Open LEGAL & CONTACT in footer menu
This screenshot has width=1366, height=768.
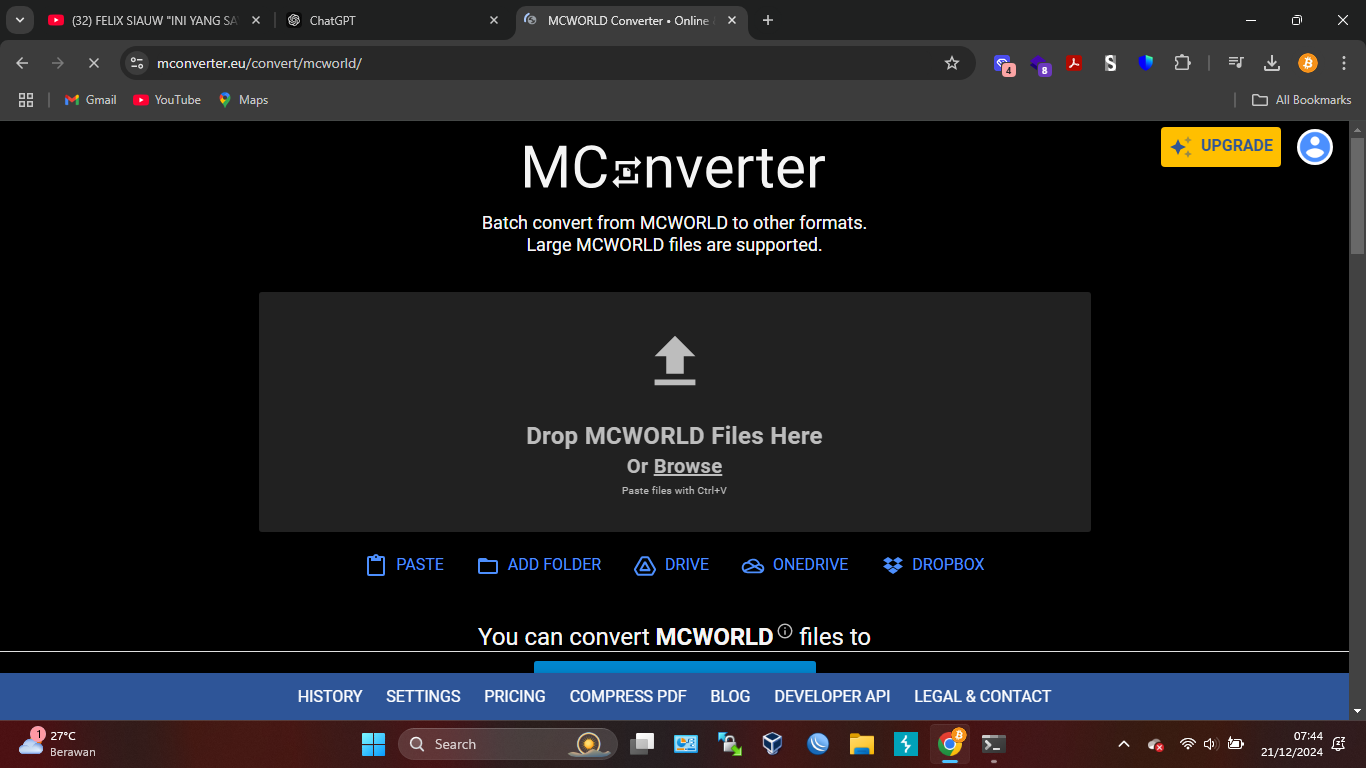coord(983,696)
